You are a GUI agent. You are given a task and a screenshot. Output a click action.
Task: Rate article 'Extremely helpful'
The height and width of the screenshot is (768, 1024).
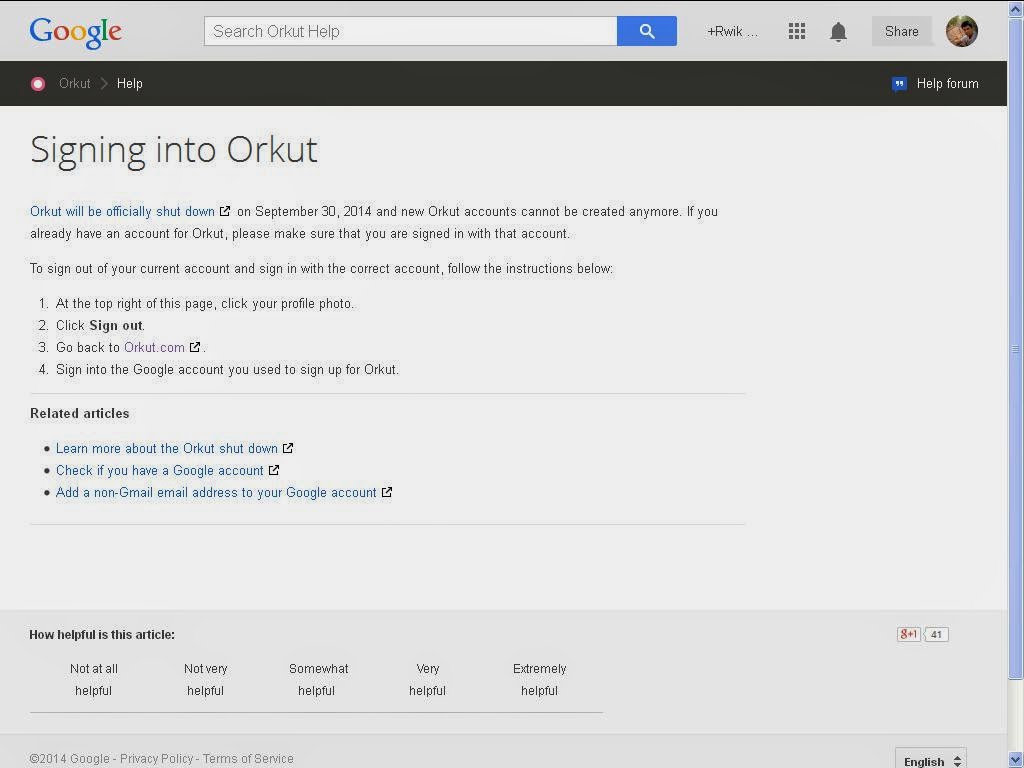point(539,679)
